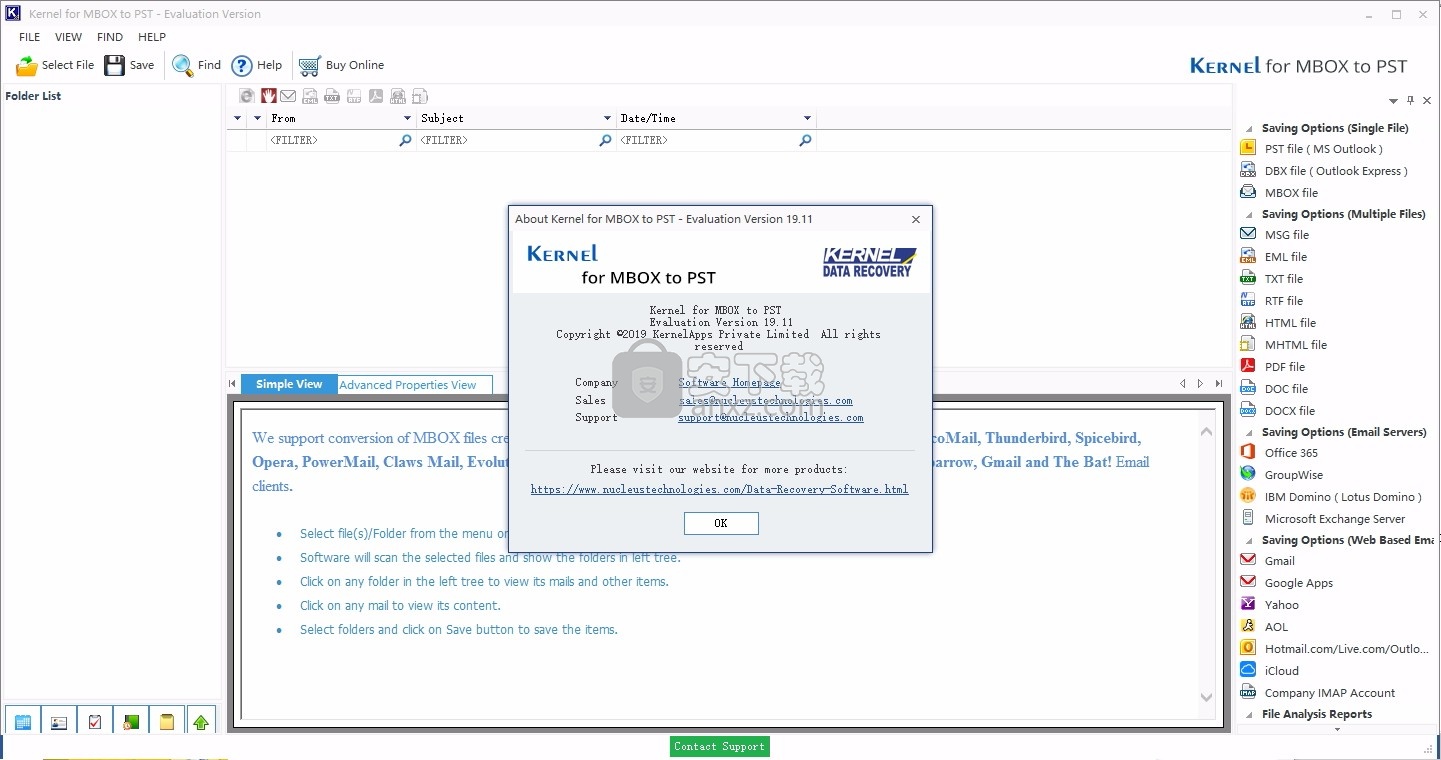This screenshot has height=760, width=1441.
Task: Choose Office 365 saving option
Action: 1291,453
